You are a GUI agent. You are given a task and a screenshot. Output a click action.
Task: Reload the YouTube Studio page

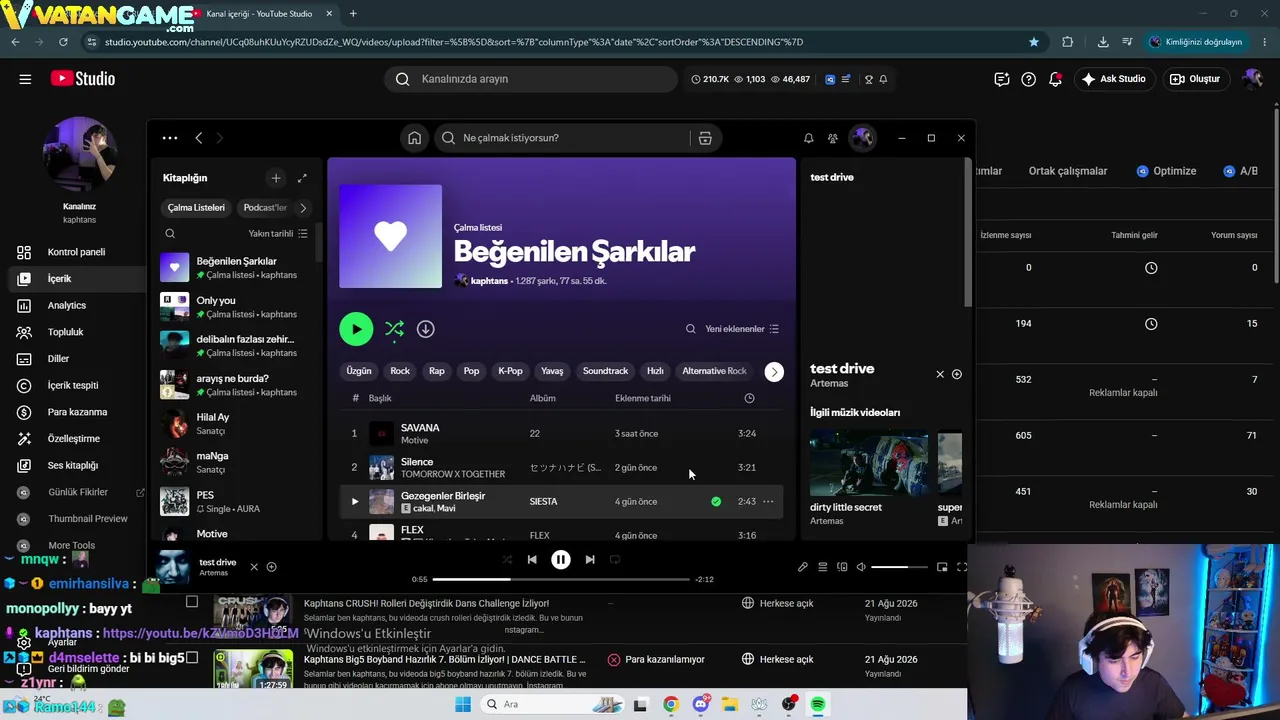coord(63,42)
